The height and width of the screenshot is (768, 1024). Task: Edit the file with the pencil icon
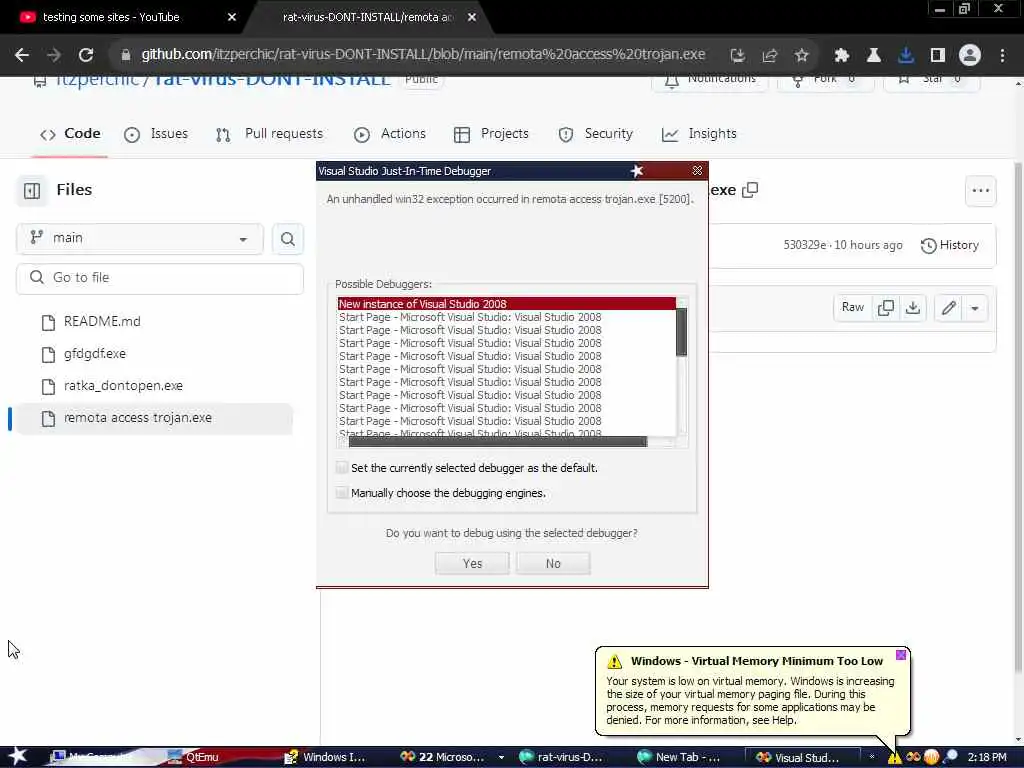click(948, 308)
